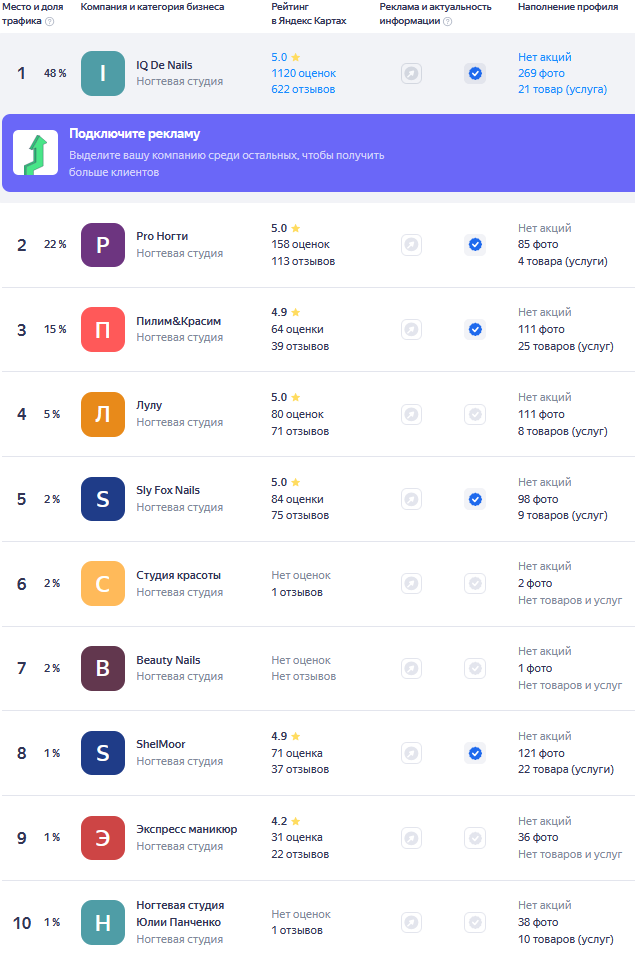The width and height of the screenshot is (635, 960).
Task: Click advertising status icon for Юлии Панченко studio
Action: [411, 922]
